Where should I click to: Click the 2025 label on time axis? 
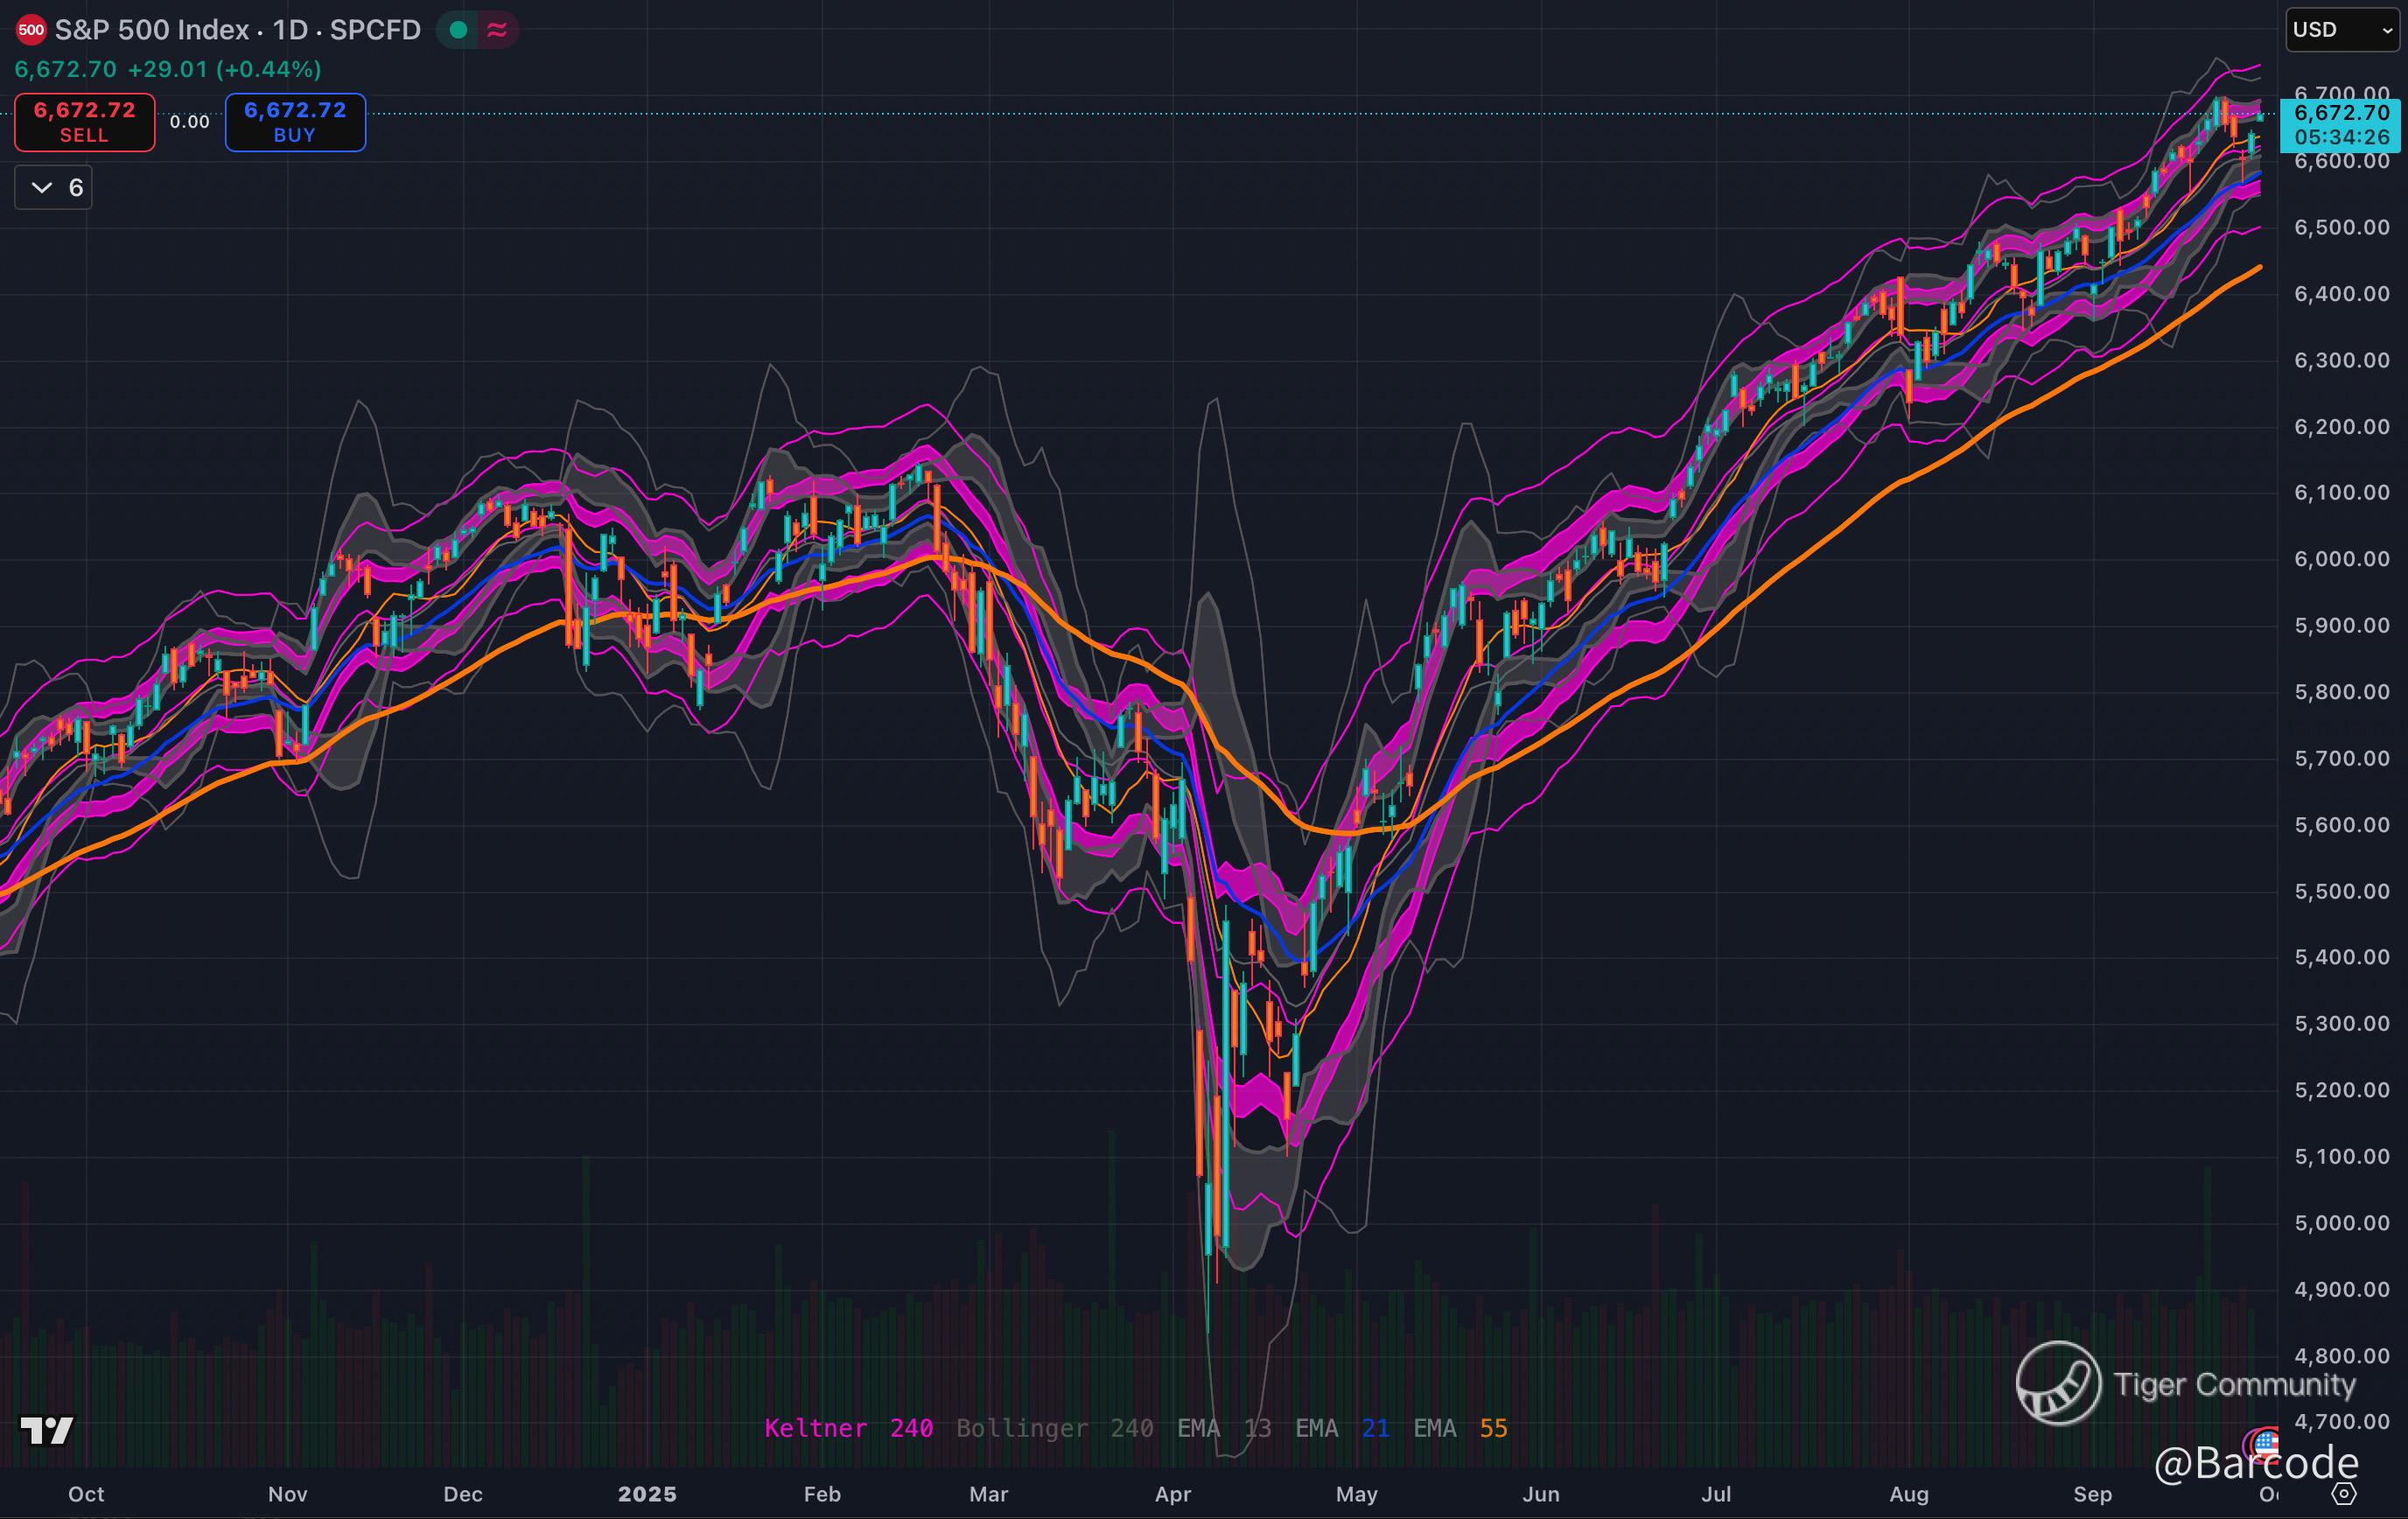click(x=647, y=1494)
